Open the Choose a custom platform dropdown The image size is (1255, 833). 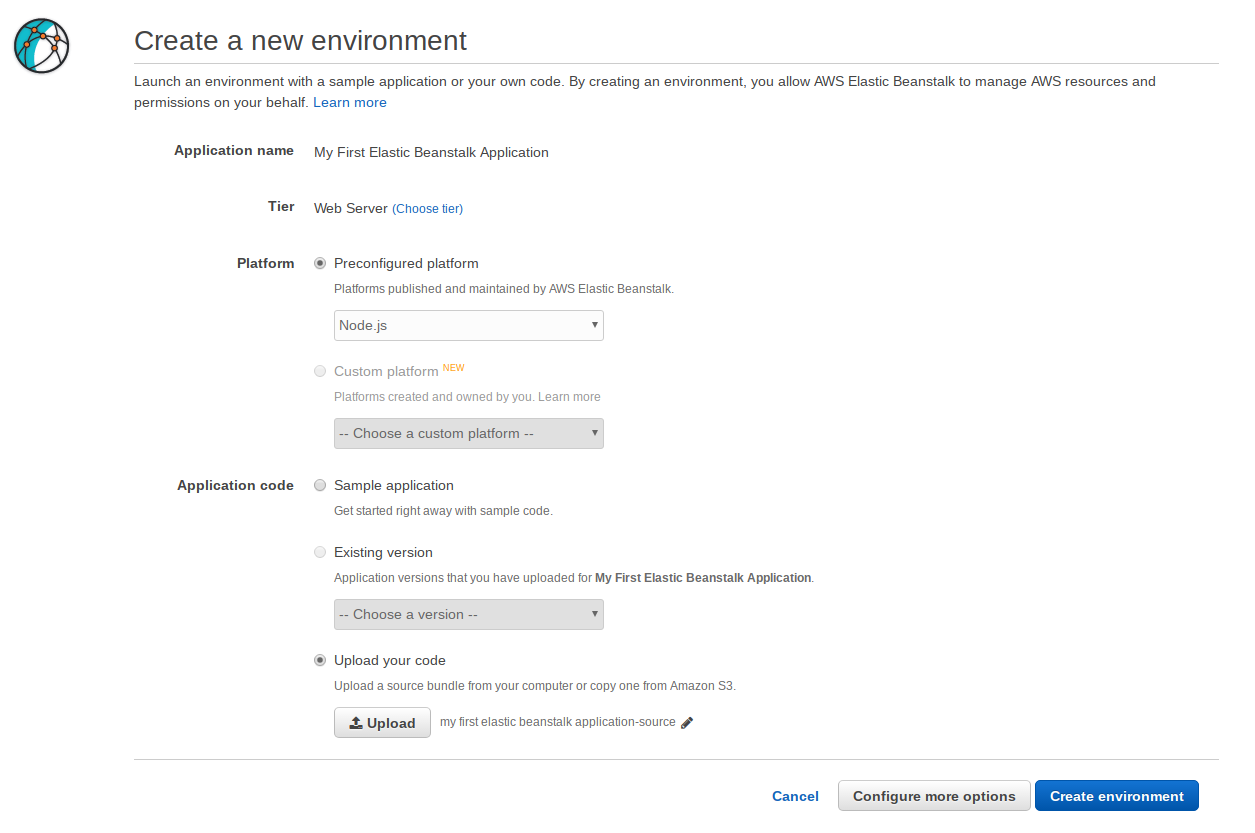tap(469, 433)
